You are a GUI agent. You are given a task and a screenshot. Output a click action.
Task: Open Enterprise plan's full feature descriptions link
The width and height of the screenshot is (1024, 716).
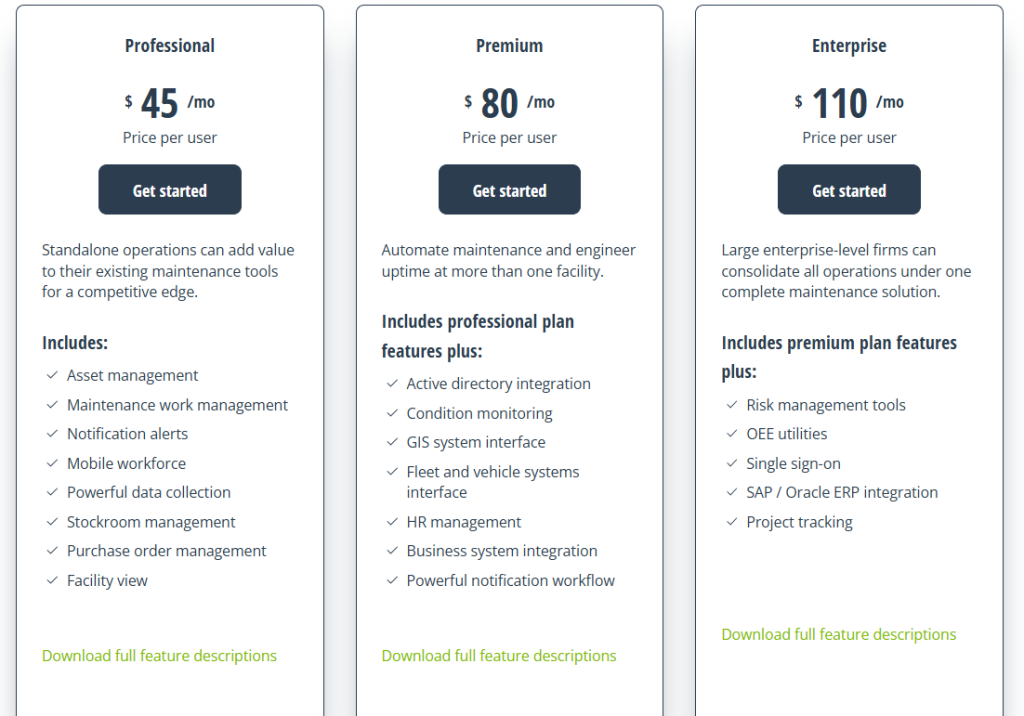pos(839,635)
